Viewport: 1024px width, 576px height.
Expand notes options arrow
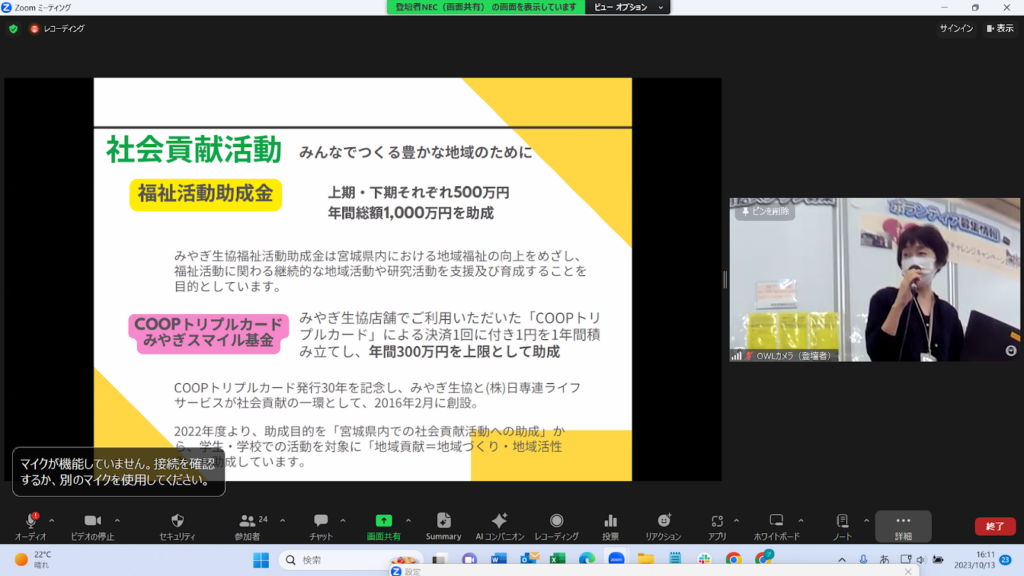click(867, 520)
